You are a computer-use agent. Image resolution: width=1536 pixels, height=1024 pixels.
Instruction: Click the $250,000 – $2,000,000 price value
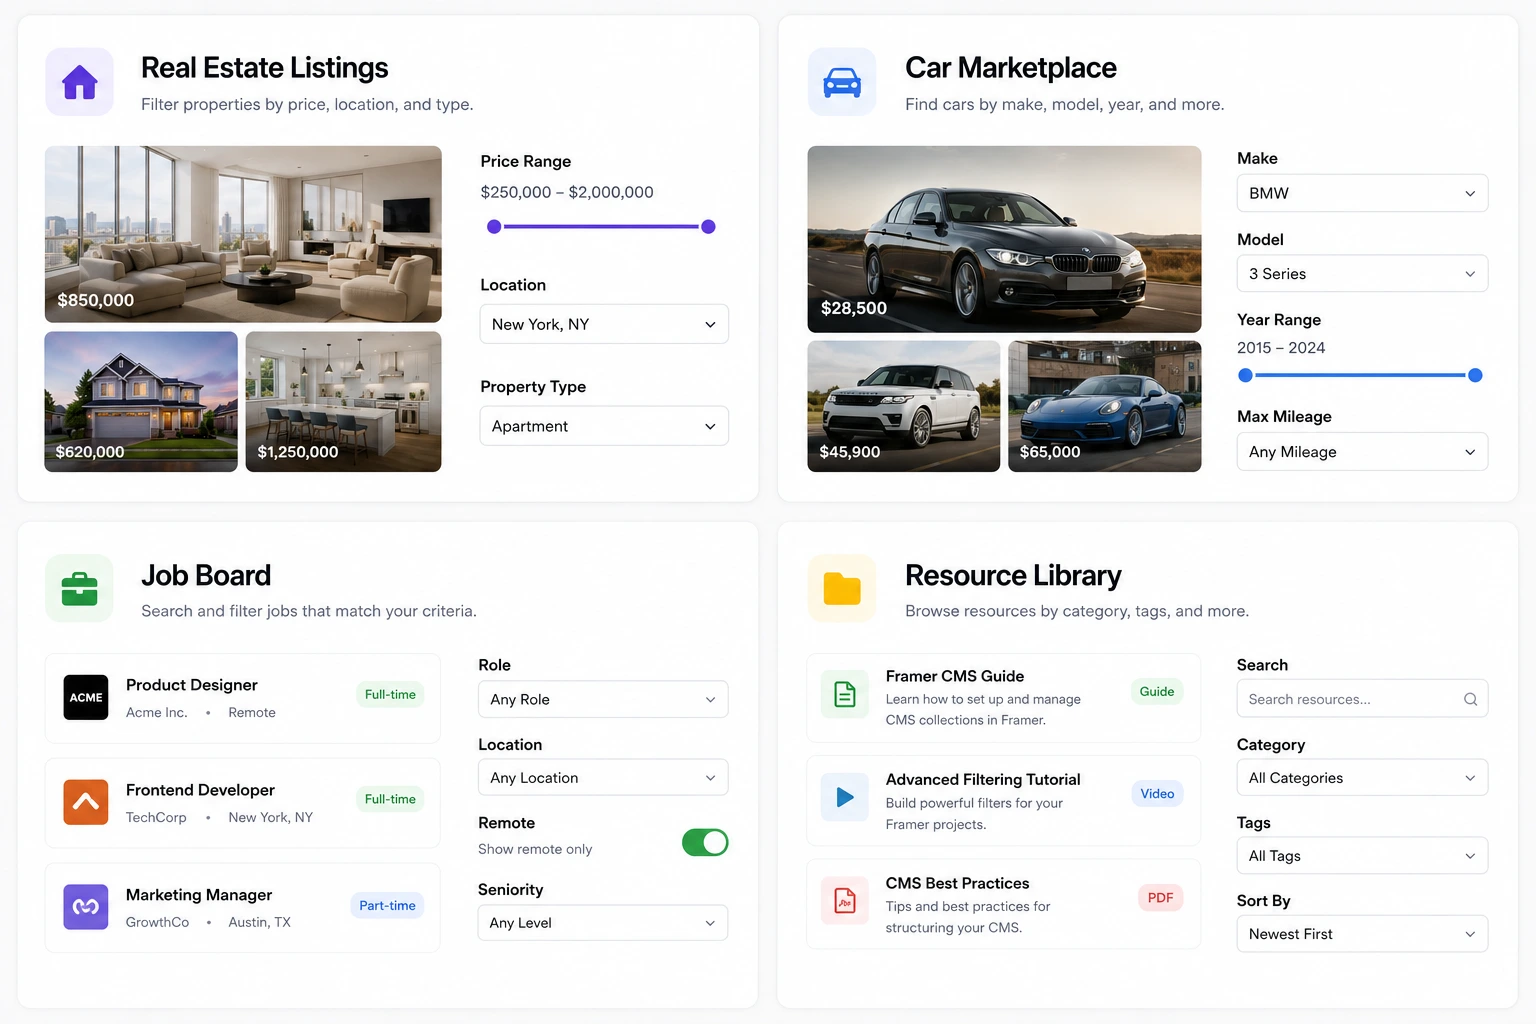567,192
